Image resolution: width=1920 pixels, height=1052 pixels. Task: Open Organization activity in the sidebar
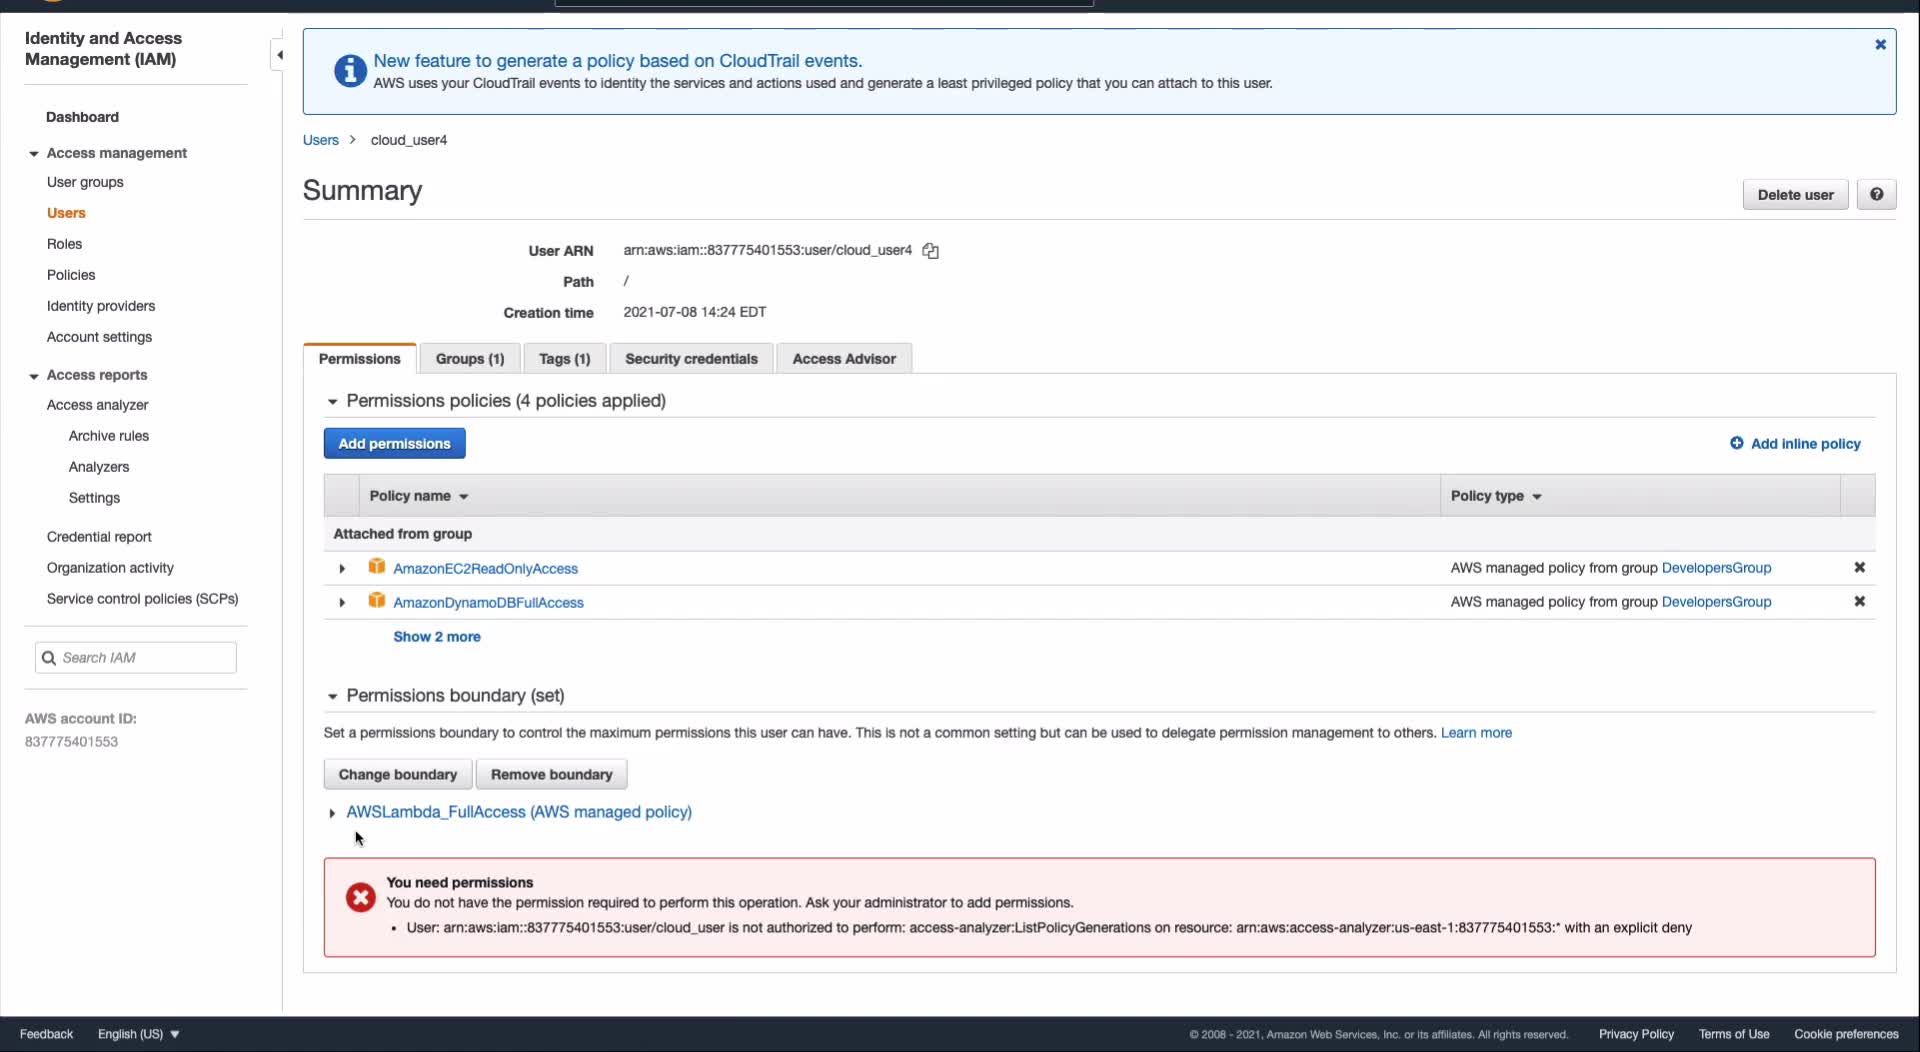point(110,568)
